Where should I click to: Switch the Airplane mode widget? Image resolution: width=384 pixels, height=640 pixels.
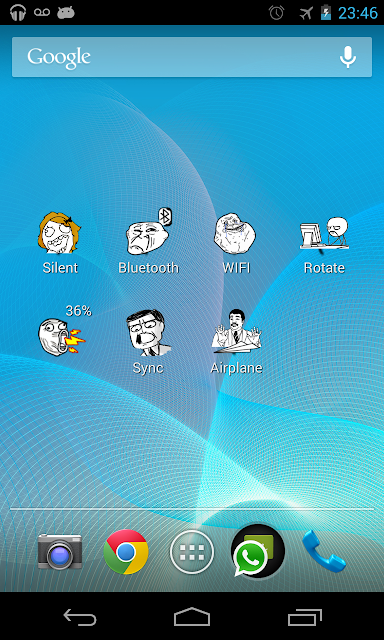point(236,342)
